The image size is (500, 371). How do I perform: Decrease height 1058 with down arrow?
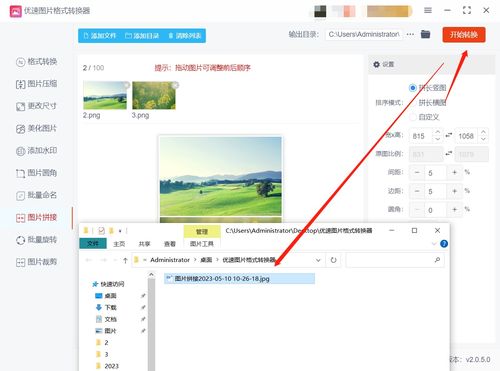483,139
